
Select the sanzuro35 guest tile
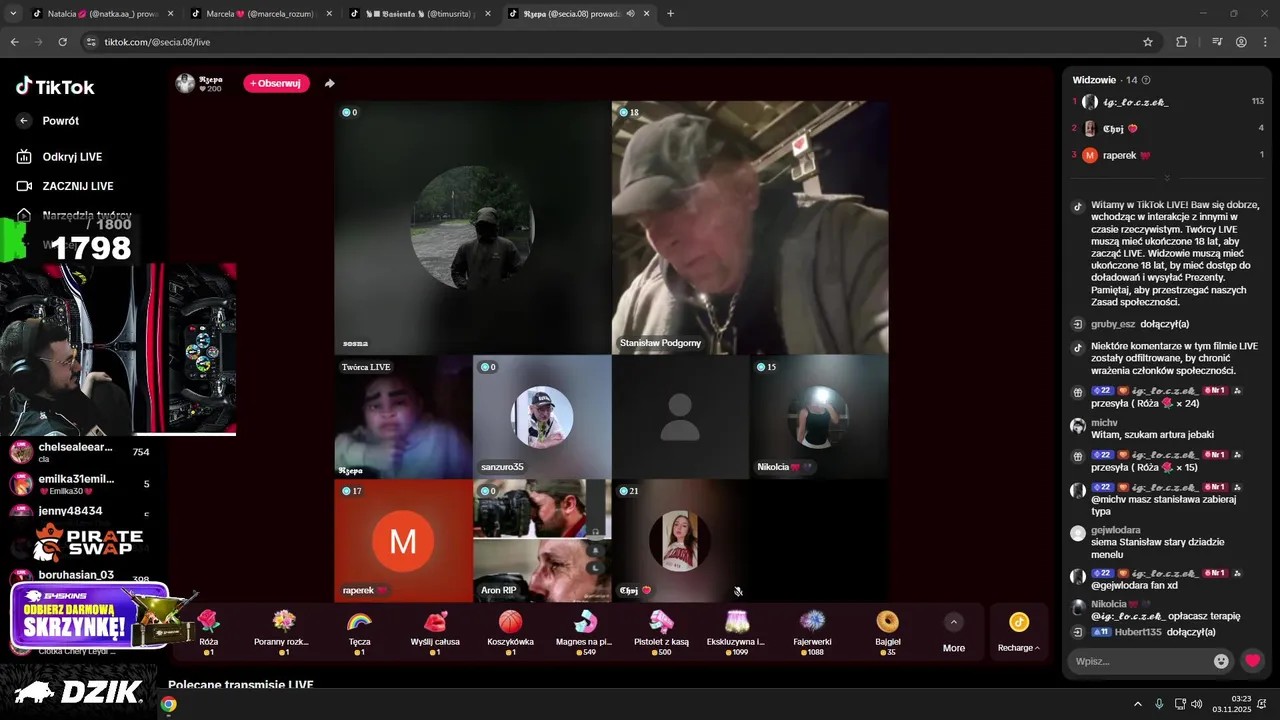point(541,417)
